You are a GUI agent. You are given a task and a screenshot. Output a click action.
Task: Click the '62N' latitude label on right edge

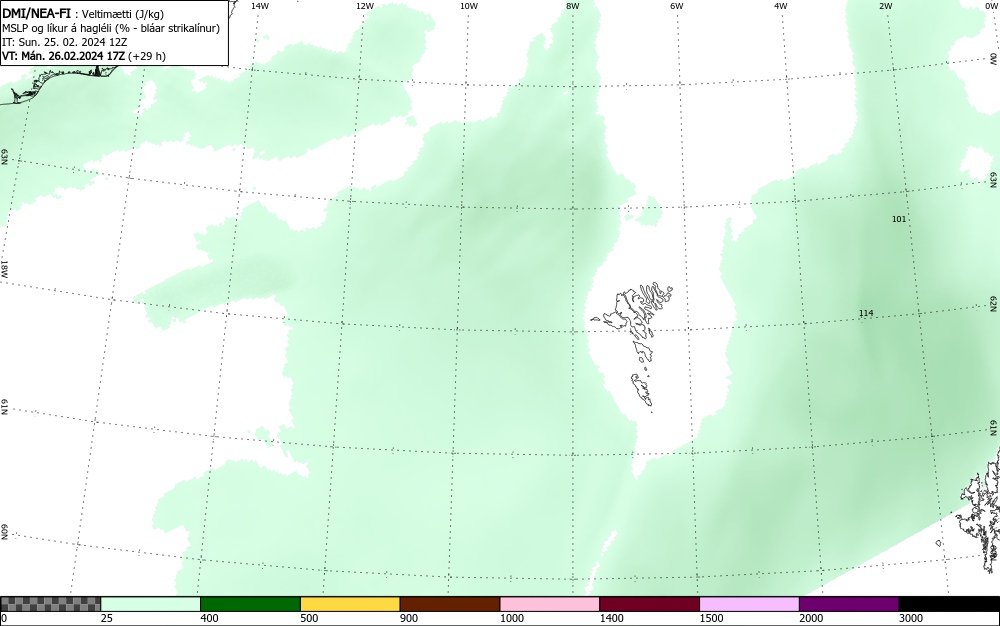994,304
